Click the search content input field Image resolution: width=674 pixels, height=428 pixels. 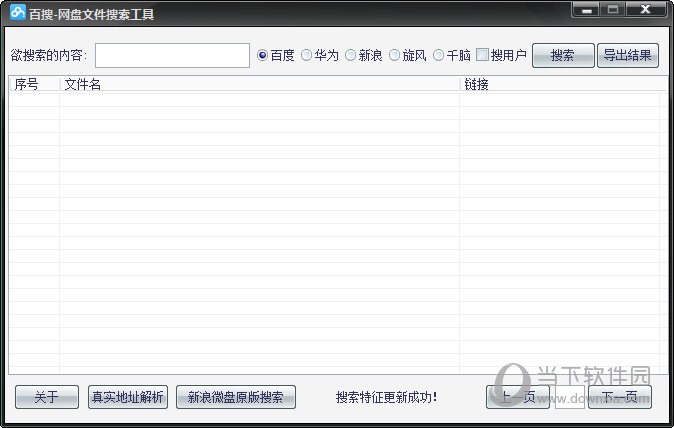point(172,55)
